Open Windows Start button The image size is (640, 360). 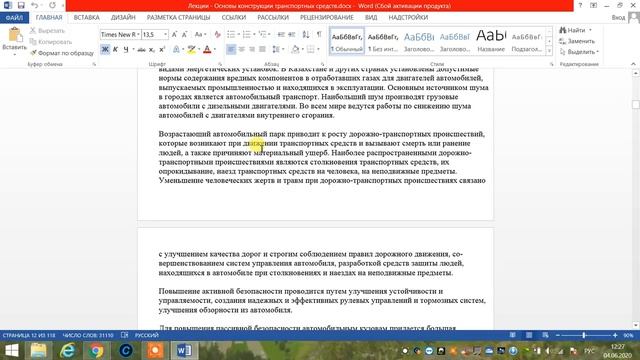click(x=12, y=351)
